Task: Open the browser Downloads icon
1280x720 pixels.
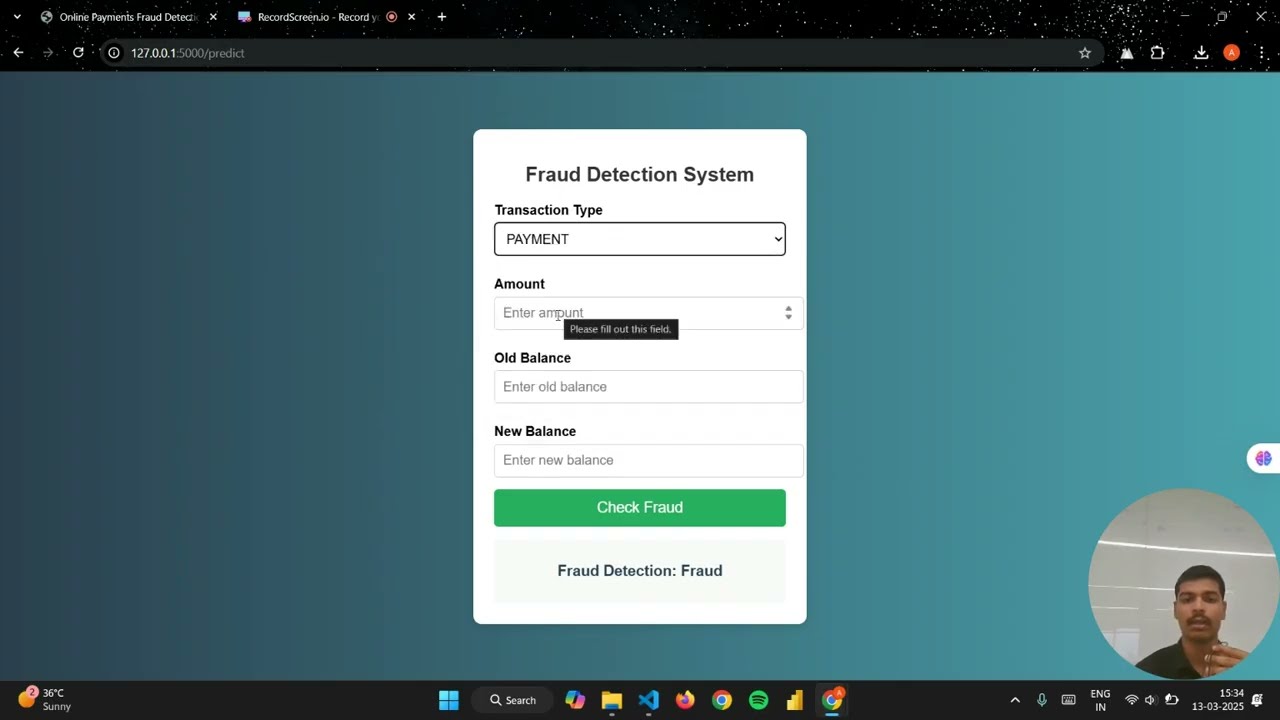Action: pyautogui.click(x=1201, y=53)
